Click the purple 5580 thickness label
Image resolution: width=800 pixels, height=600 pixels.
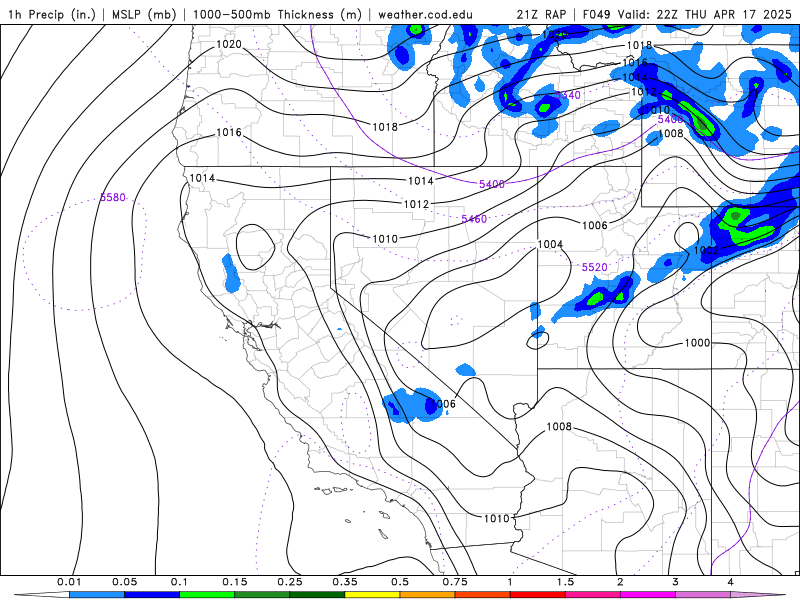coord(113,197)
